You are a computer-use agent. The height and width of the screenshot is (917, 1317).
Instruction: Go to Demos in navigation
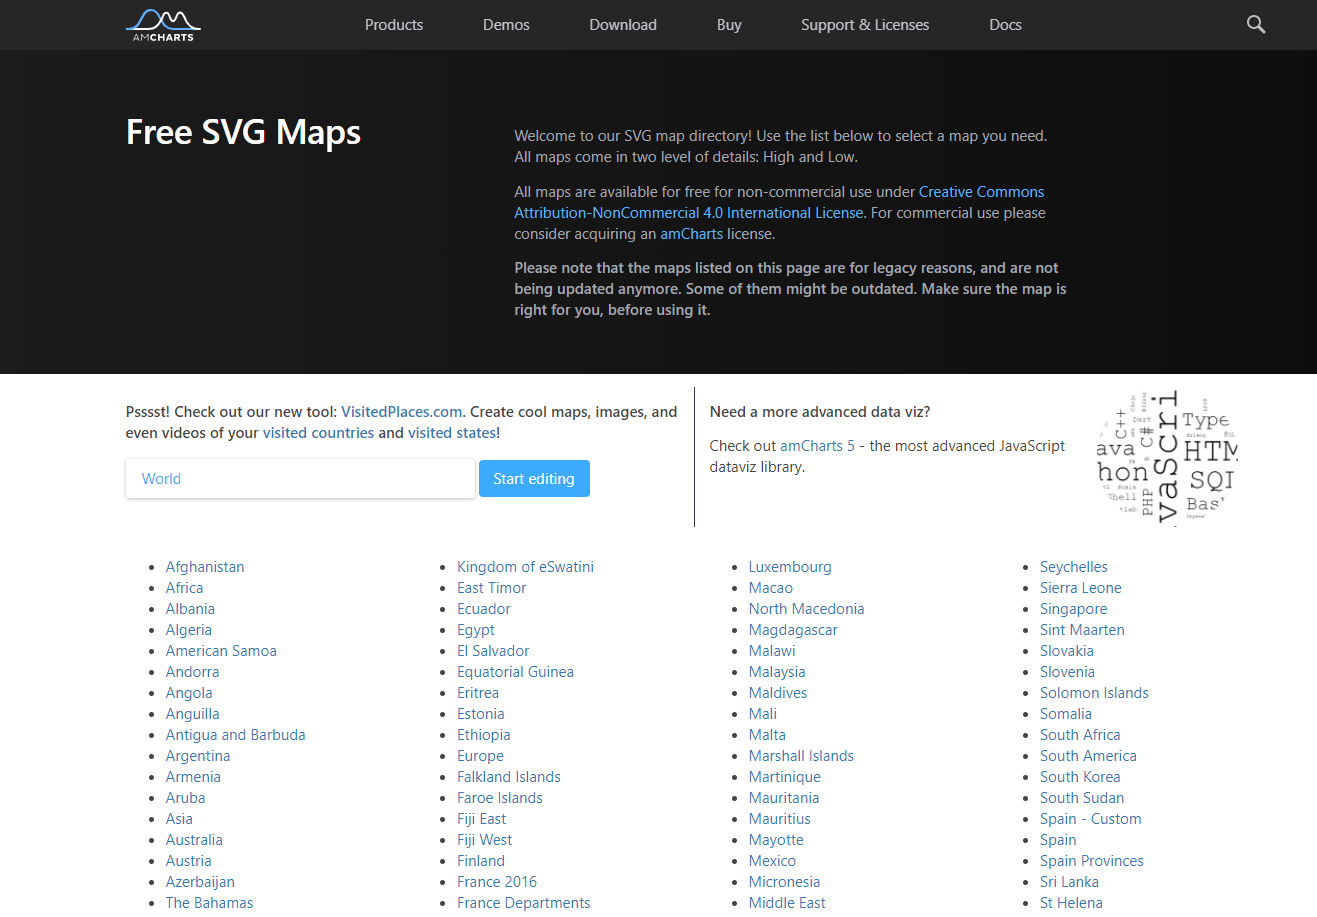[x=506, y=25]
